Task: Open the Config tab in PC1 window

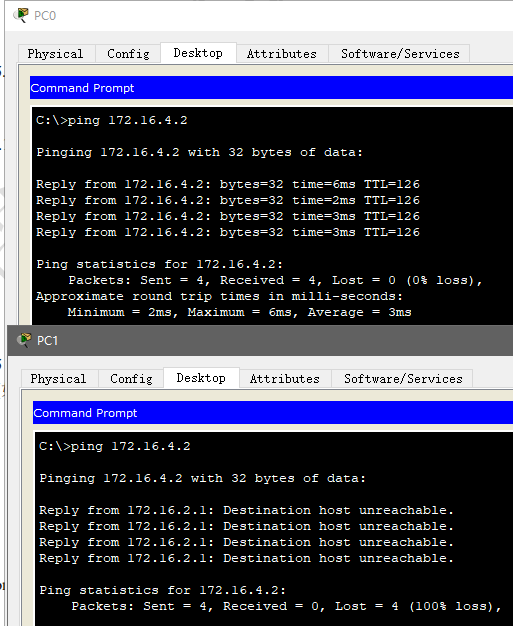Action: pyautogui.click(x=131, y=379)
